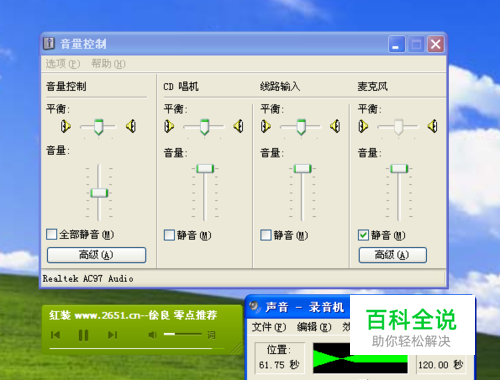Skip to next track in green player
This screenshot has height=380, width=500.
[113, 335]
